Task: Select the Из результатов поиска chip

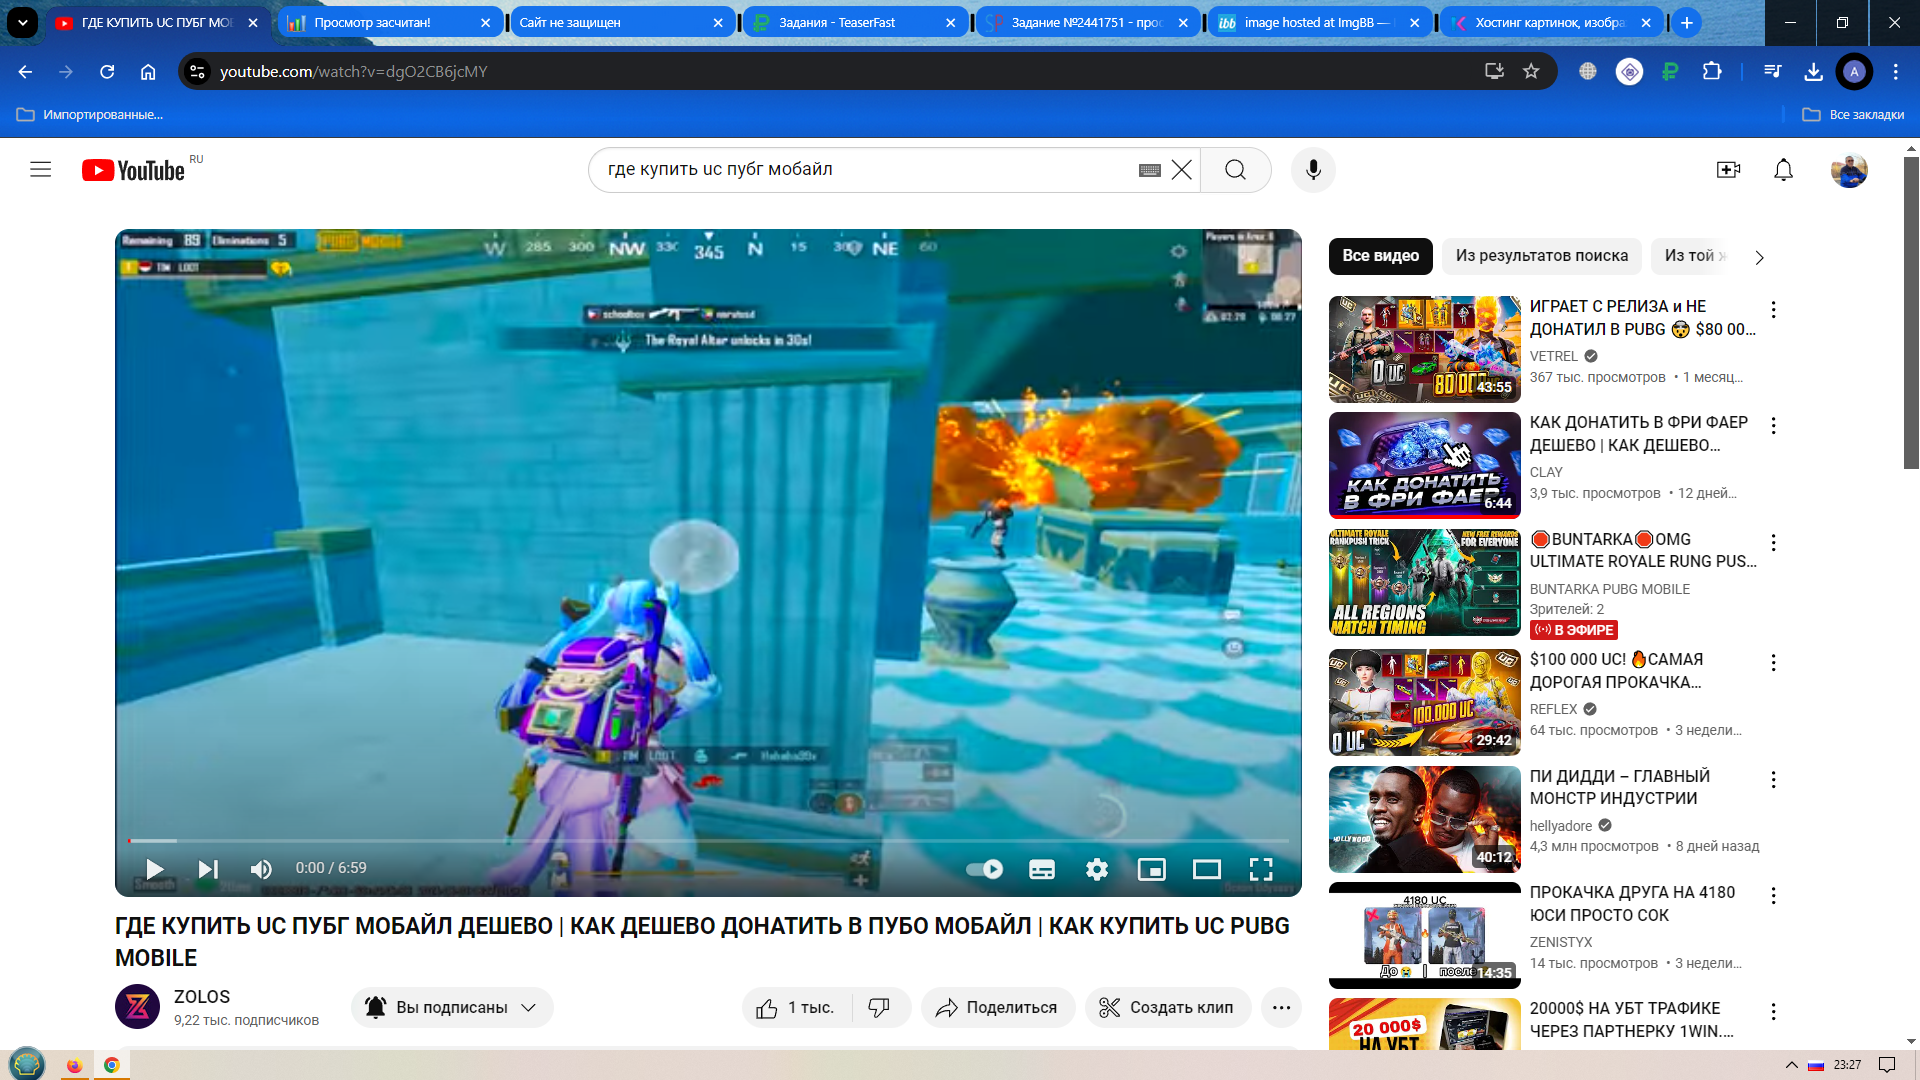Action: pyautogui.click(x=1541, y=256)
